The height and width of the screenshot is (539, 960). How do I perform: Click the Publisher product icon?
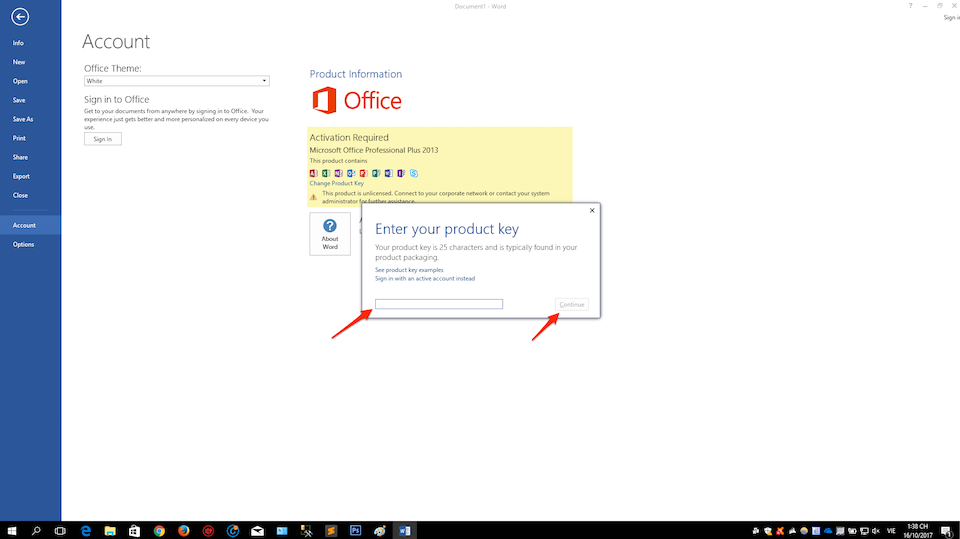pos(376,173)
